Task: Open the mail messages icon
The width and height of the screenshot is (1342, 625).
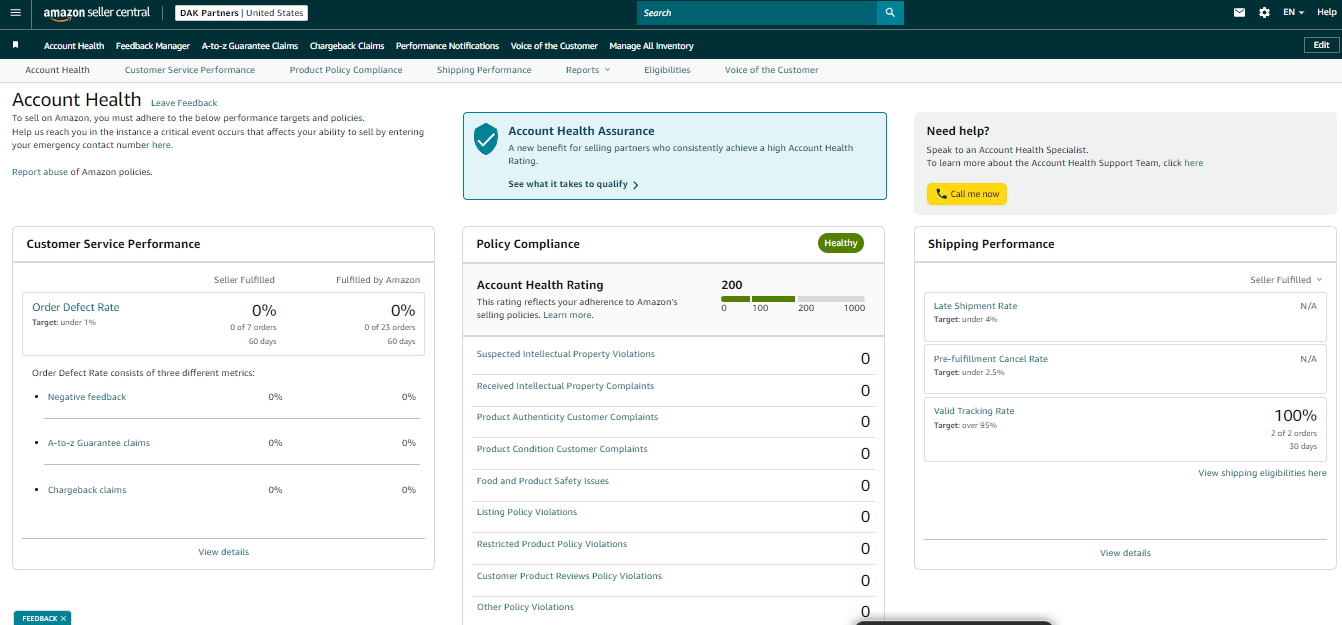Action: [x=1240, y=13]
